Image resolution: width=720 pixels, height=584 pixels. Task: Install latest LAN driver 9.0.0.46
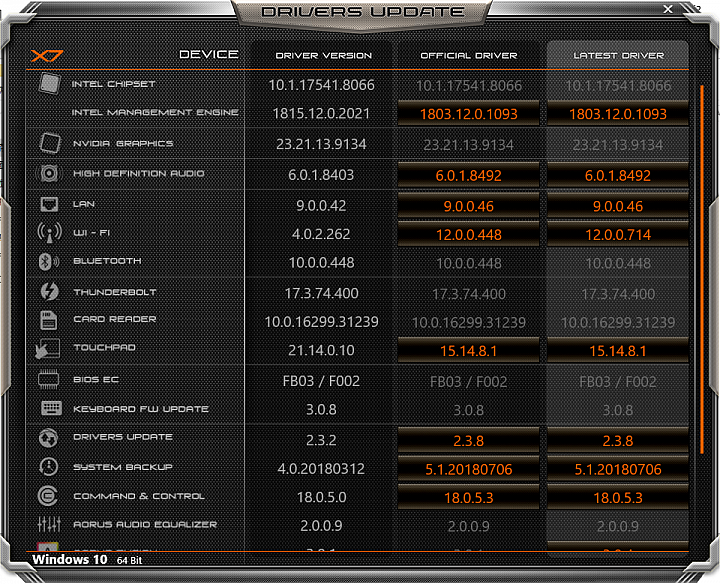point(618,206)
